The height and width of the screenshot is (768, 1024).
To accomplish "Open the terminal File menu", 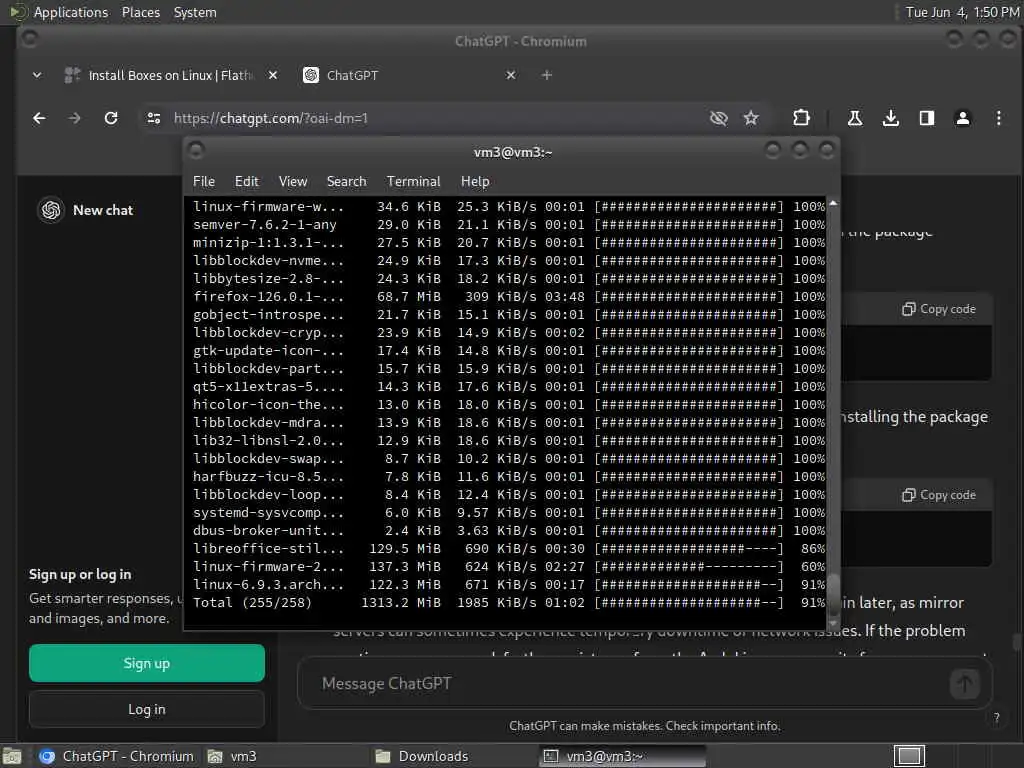I will tap(204, 182).
